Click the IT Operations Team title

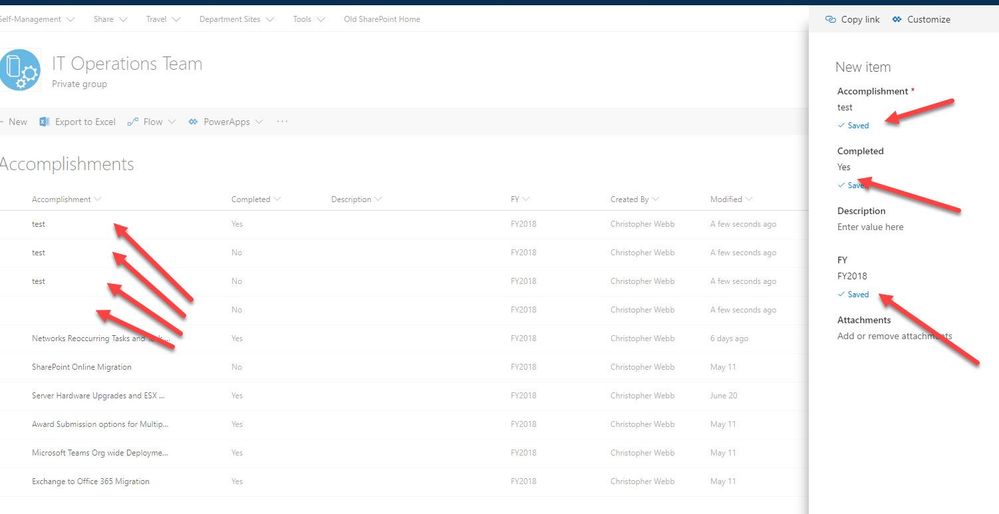click(127, 64)
